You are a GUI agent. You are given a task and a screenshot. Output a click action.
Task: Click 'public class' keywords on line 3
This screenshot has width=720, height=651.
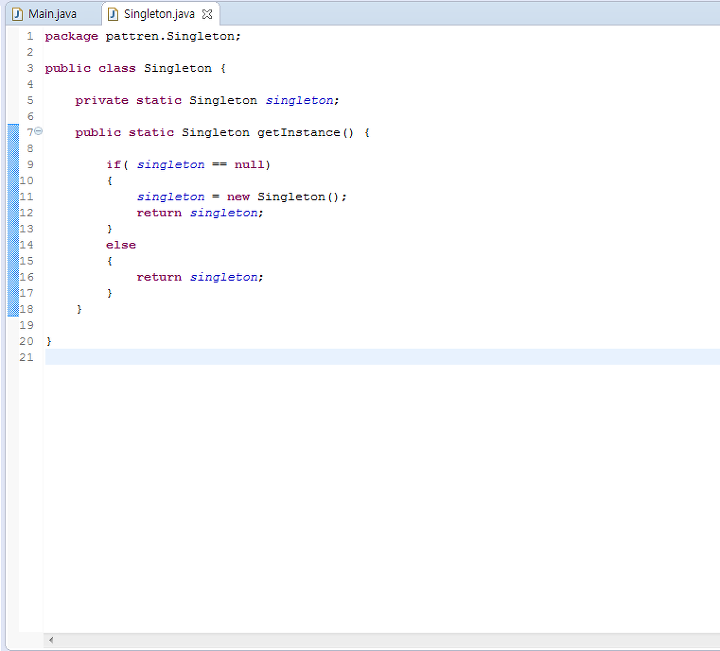pyautogui.click(x=90, y=68)
